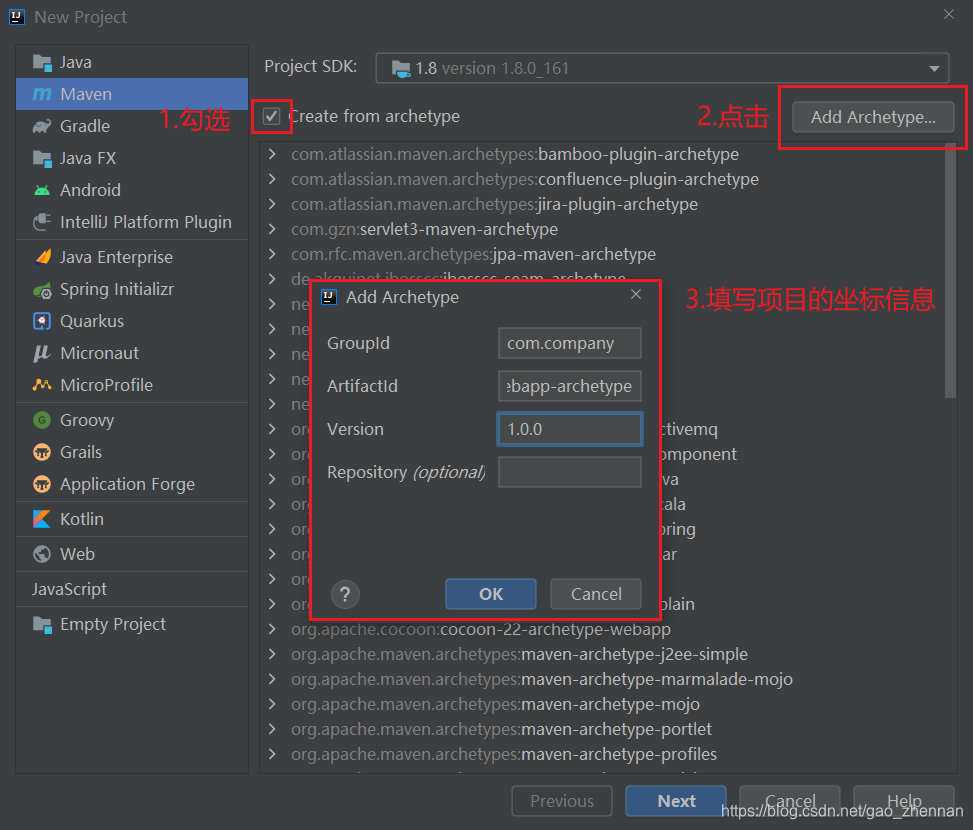Image resolution: width=973 pixels, height=830 pixels.
Task: Close the Add Archetype dialog
Action: click(636, 295)
